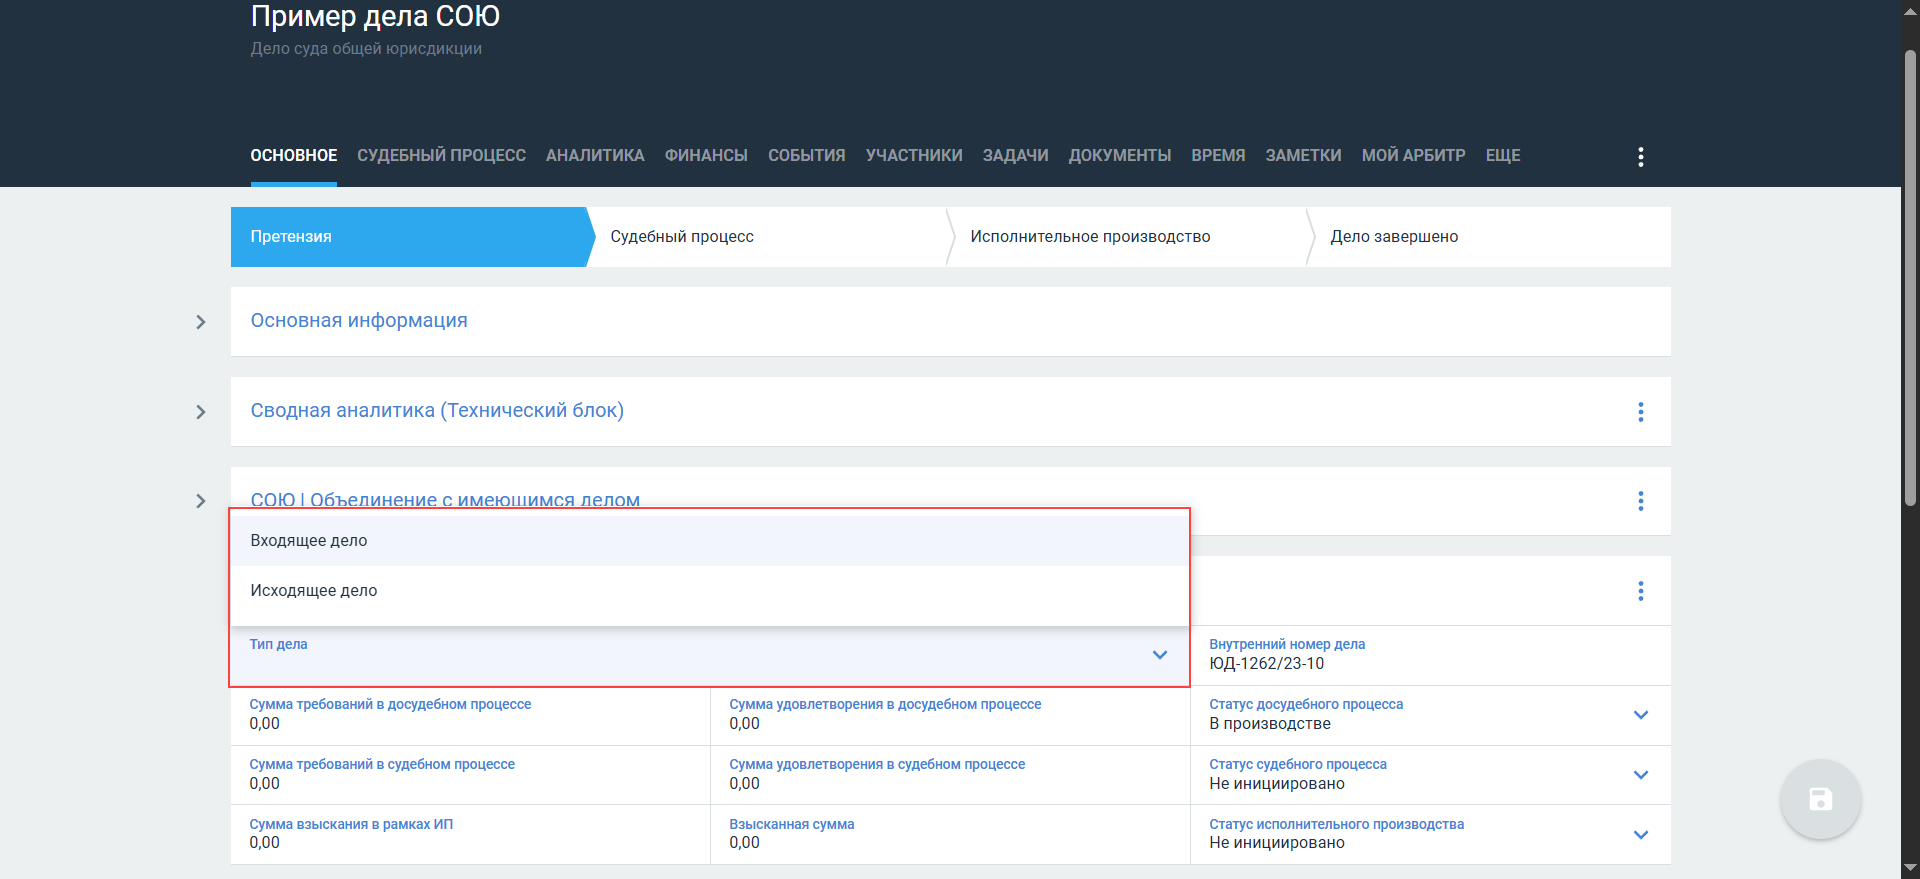This screenshot has height=879, width=1920.
Task: Switch to the Финансы tab
Action: tap(706, 156)
